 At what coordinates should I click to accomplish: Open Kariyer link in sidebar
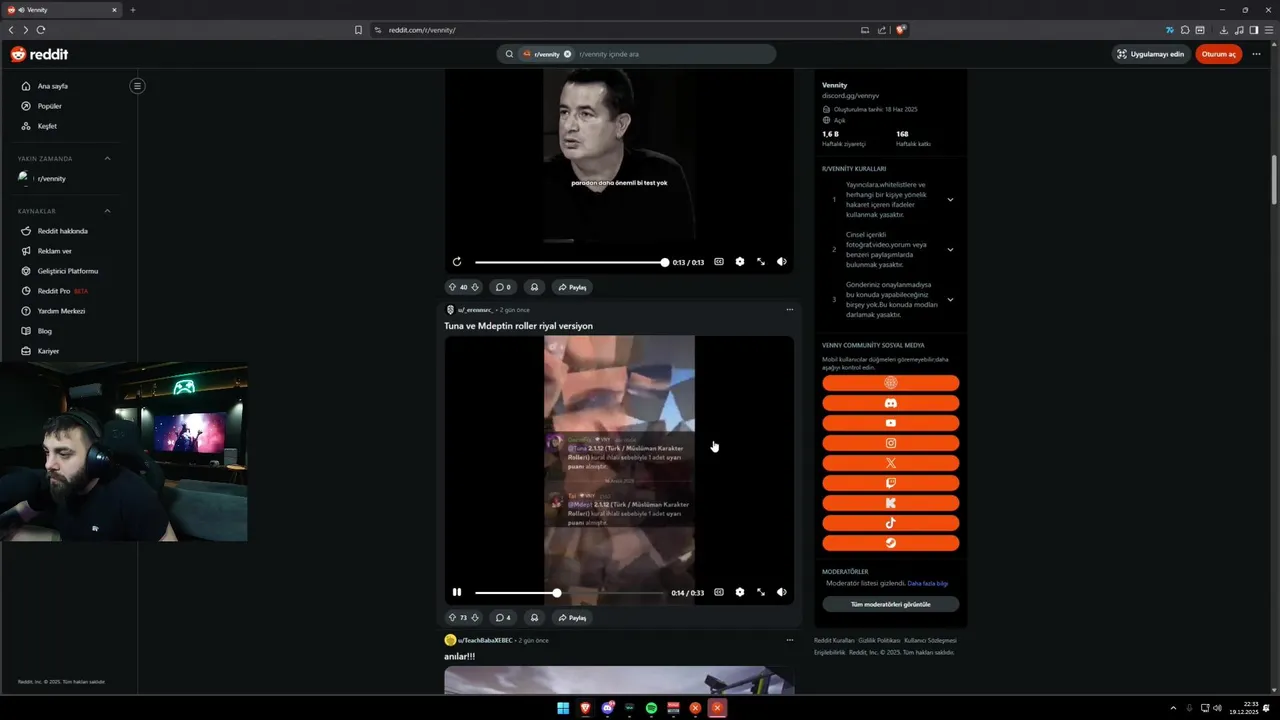(x=48, y=351)
